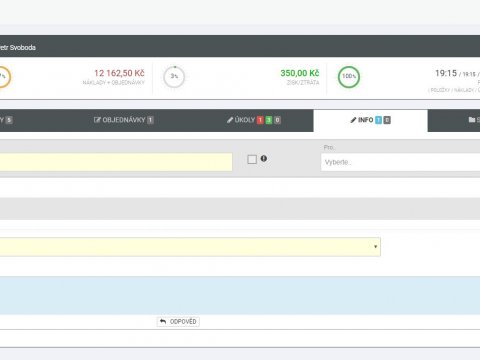Select the INFO tab
The height and width of the screenshot is (360, 480).
tap(370, 120)
